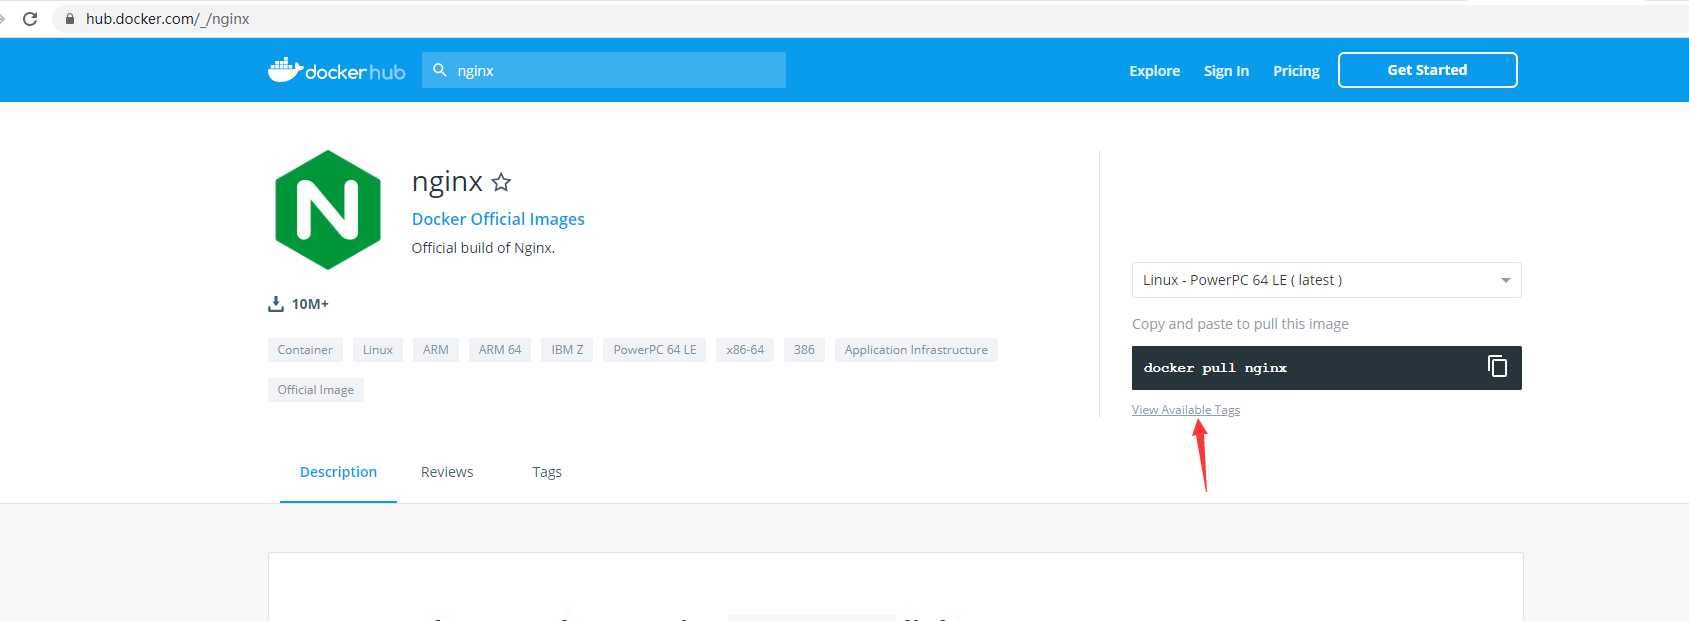This screenshot has width=1689, height=621.
Task: Open the Sign In page
Action: click(x=1226, y=71)
